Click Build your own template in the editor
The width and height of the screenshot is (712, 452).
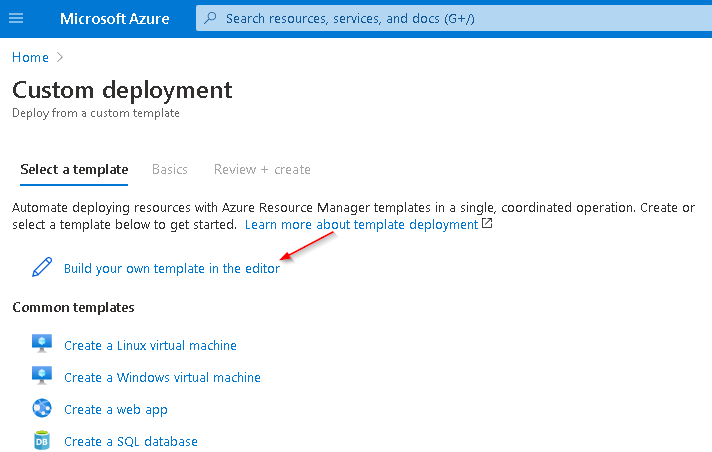tap(172, 268)
